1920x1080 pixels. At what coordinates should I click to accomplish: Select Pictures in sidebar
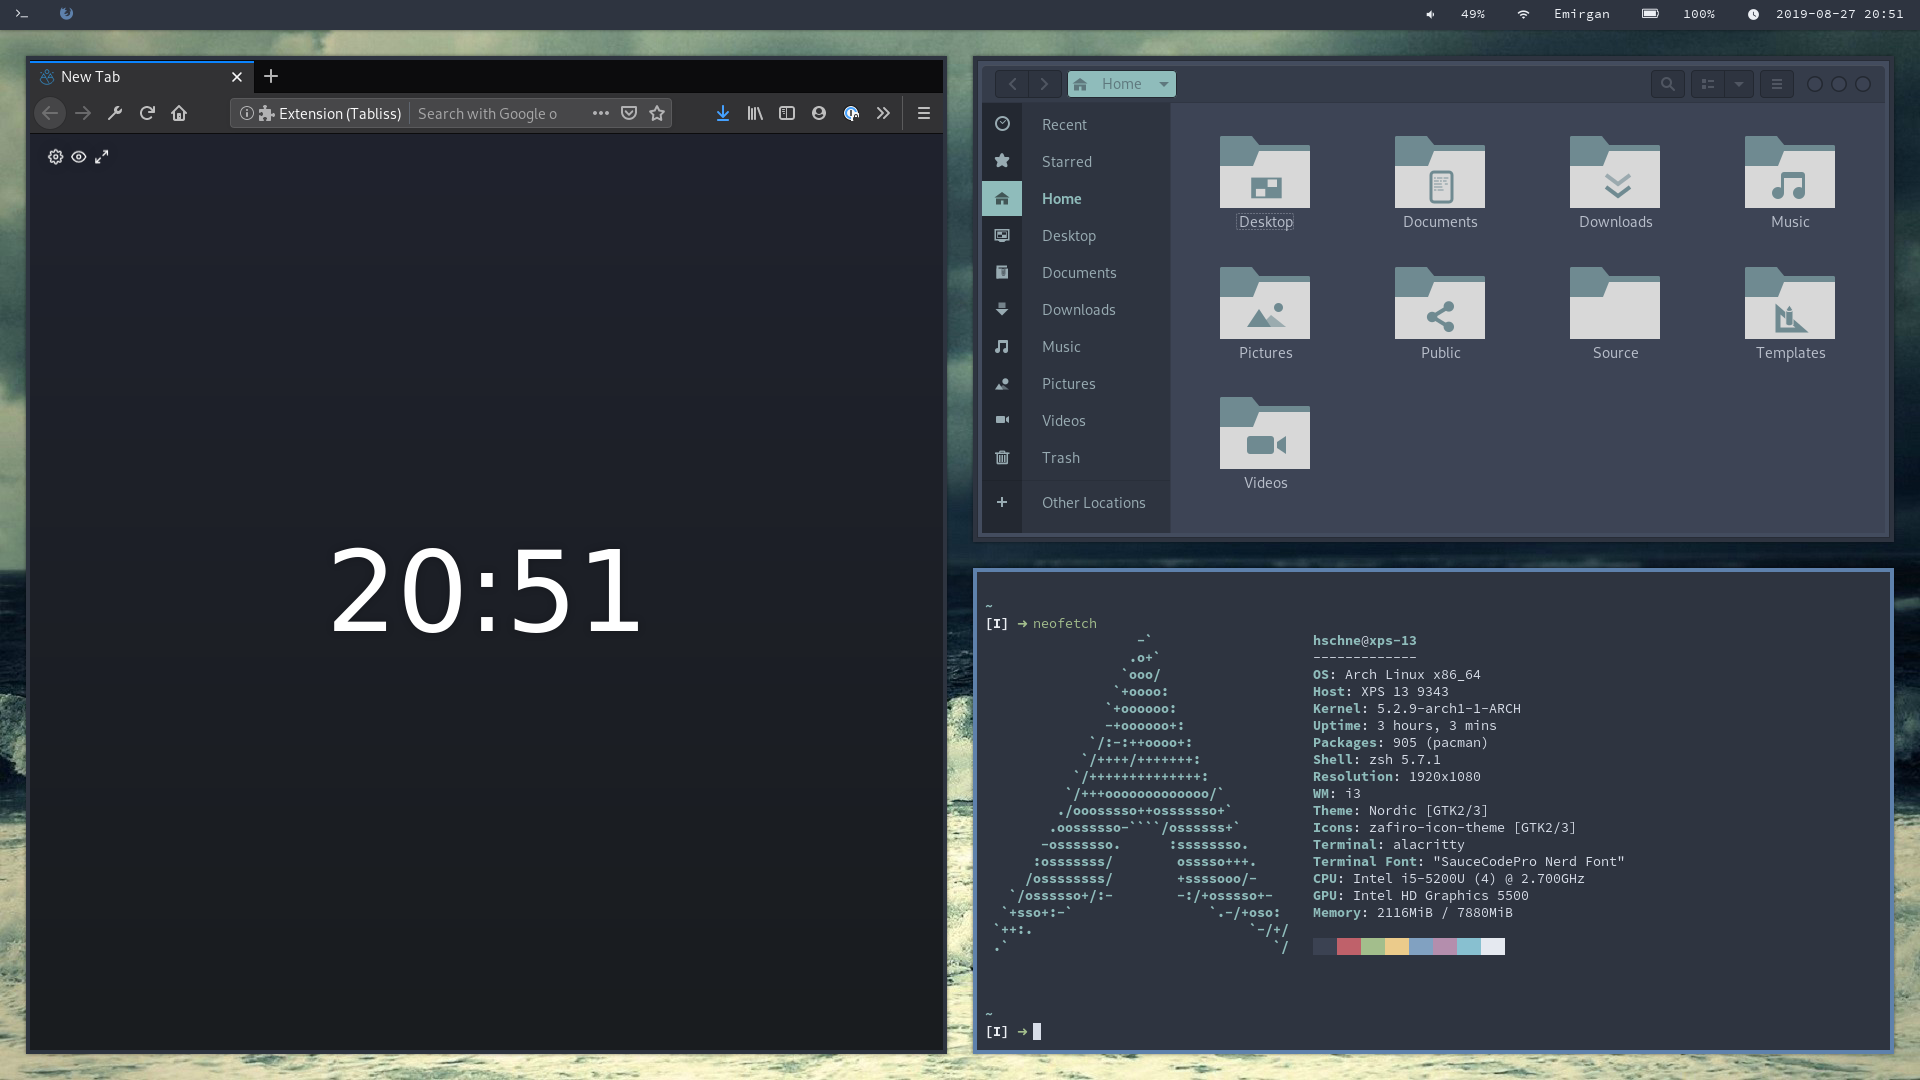(1076, 383)
